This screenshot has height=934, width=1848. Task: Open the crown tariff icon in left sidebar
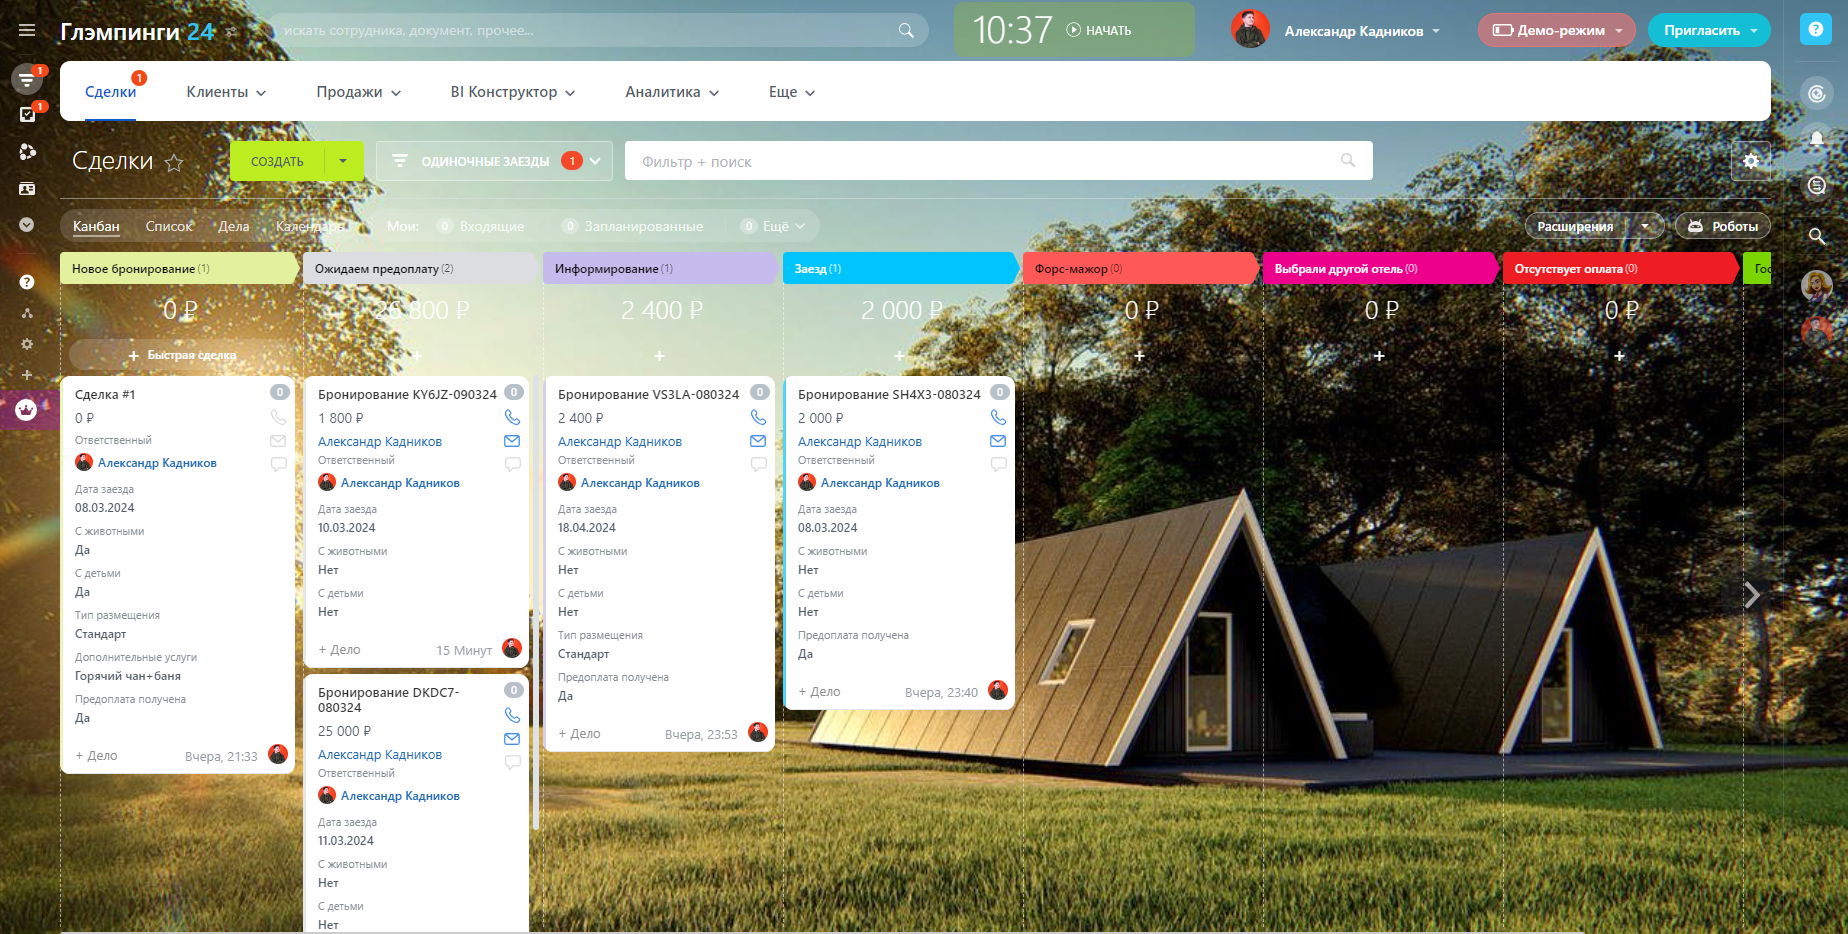pos(26,409)
